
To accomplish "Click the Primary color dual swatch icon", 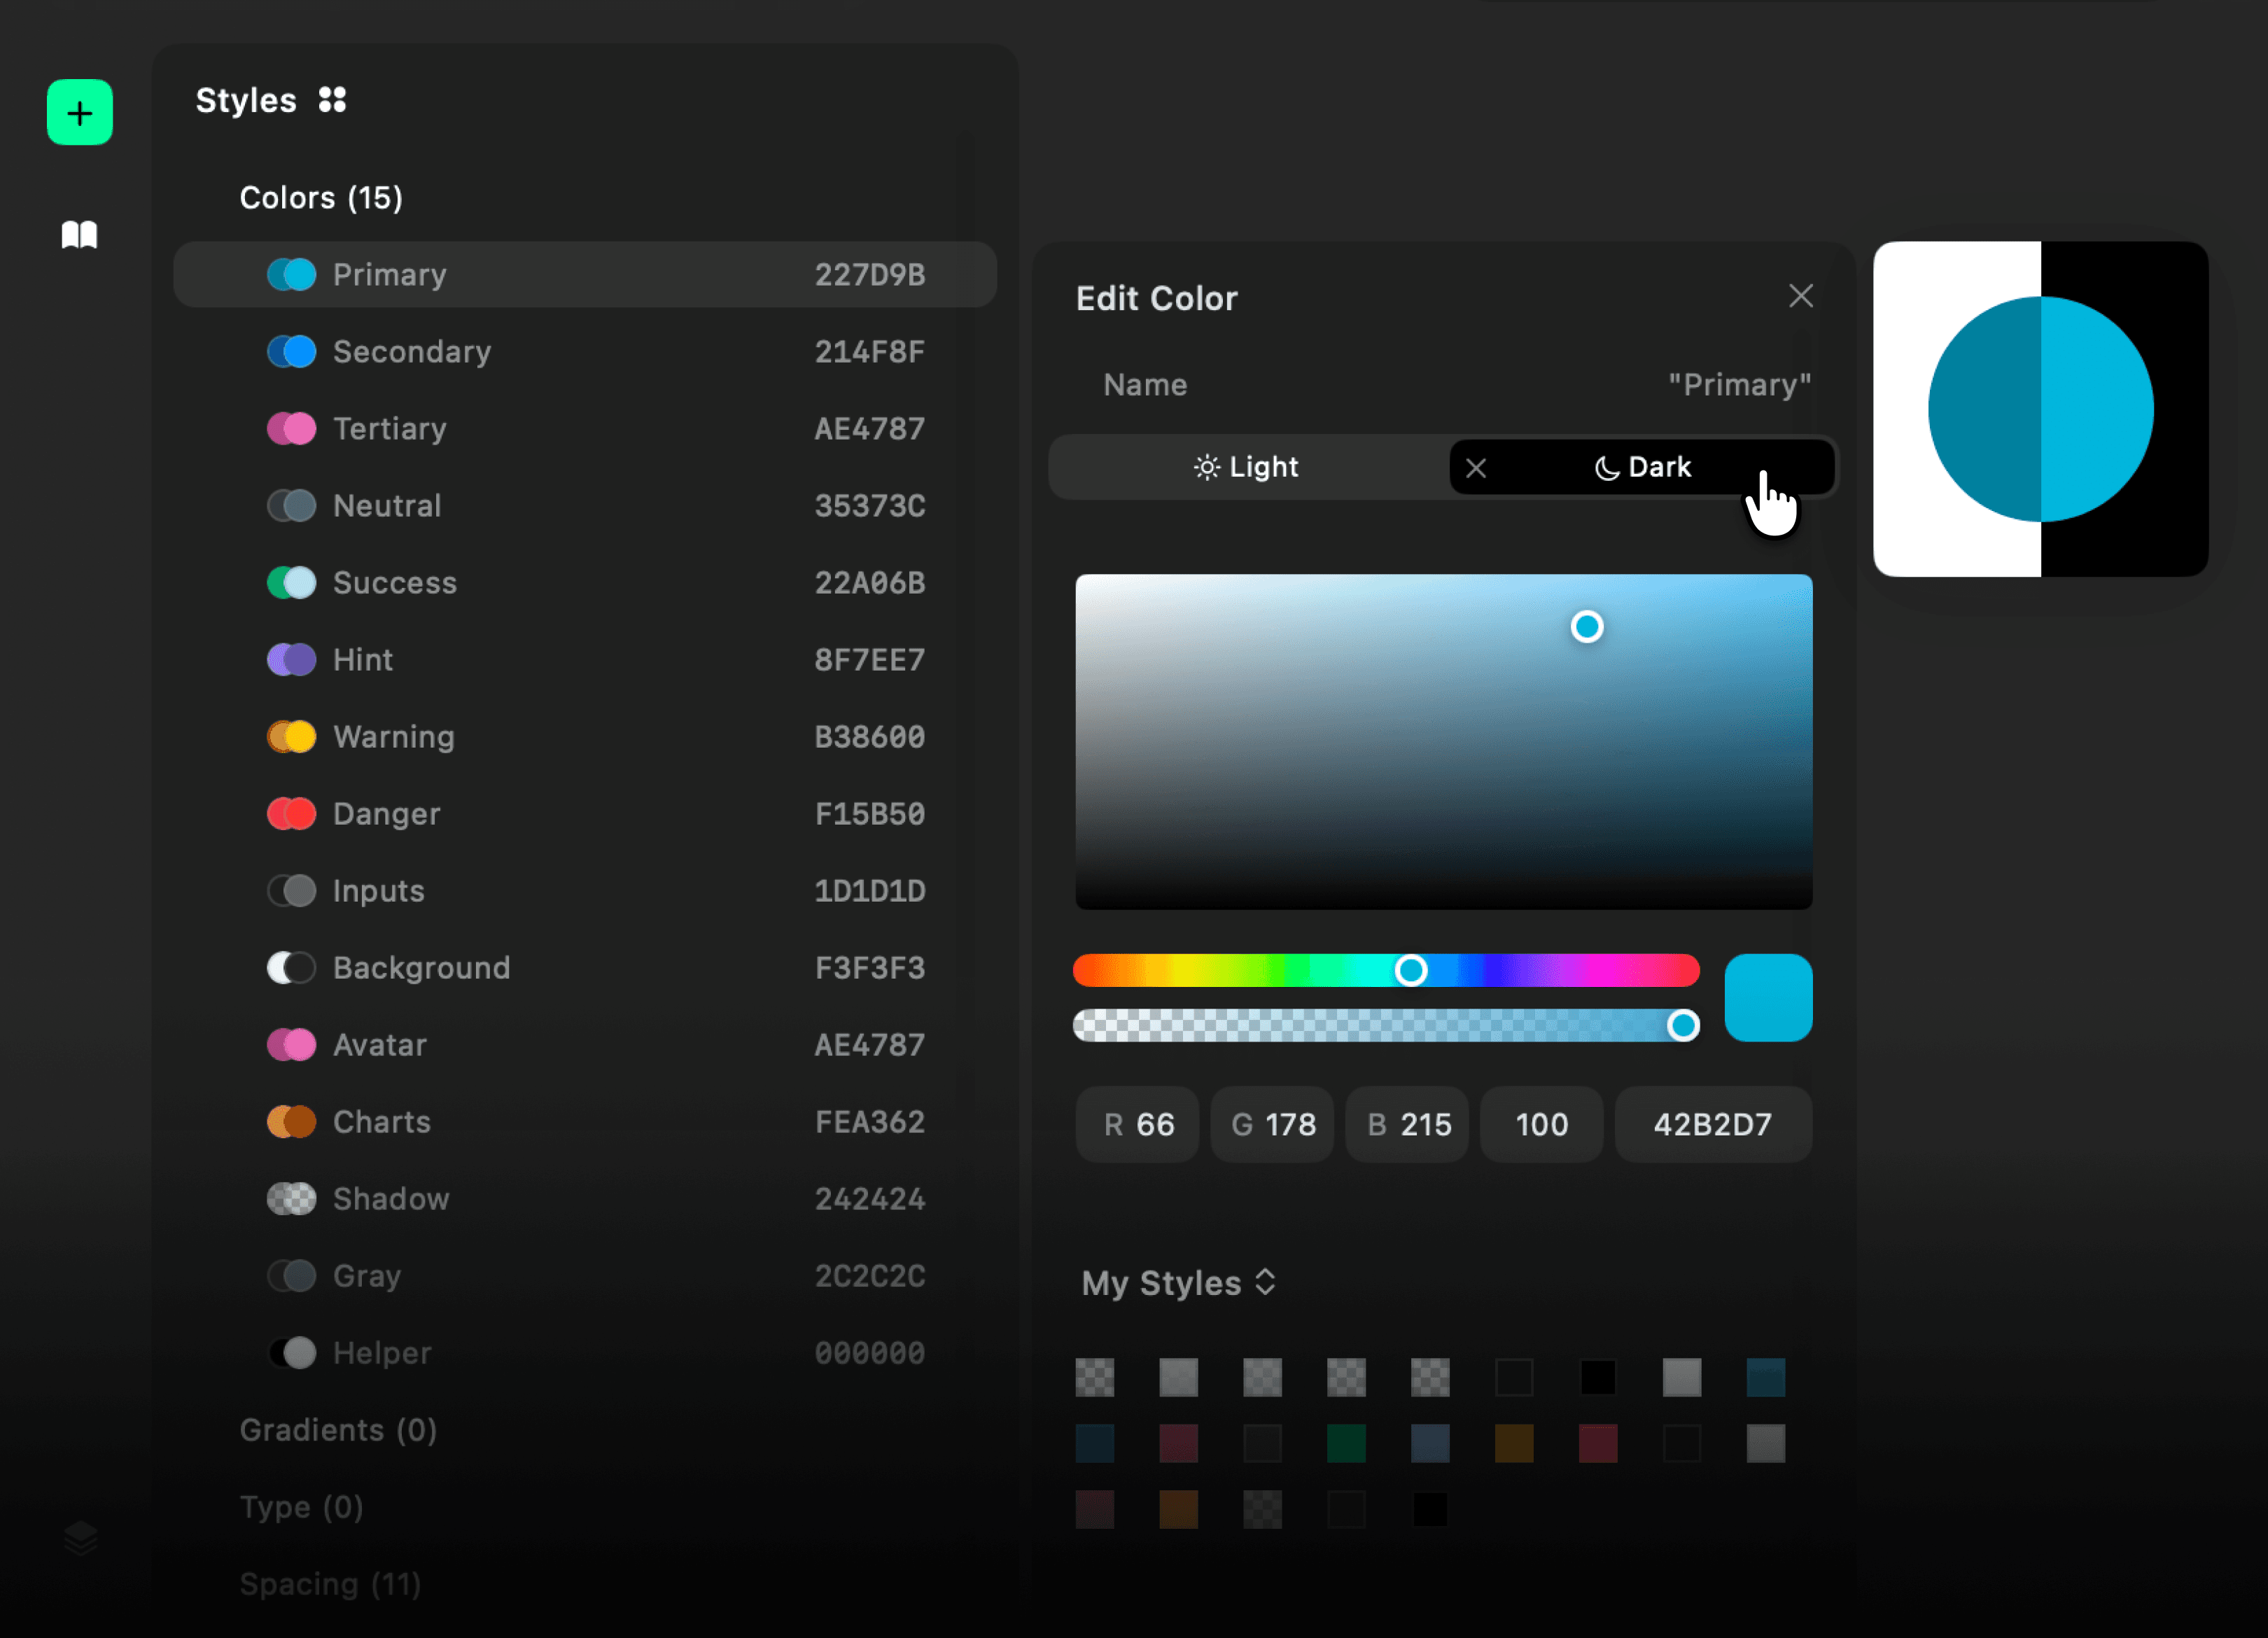I will [291, 274].
